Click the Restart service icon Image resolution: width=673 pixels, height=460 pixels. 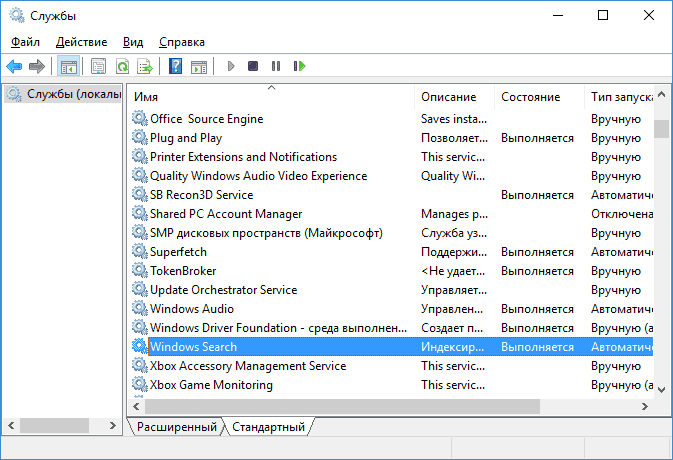[299, 66]
